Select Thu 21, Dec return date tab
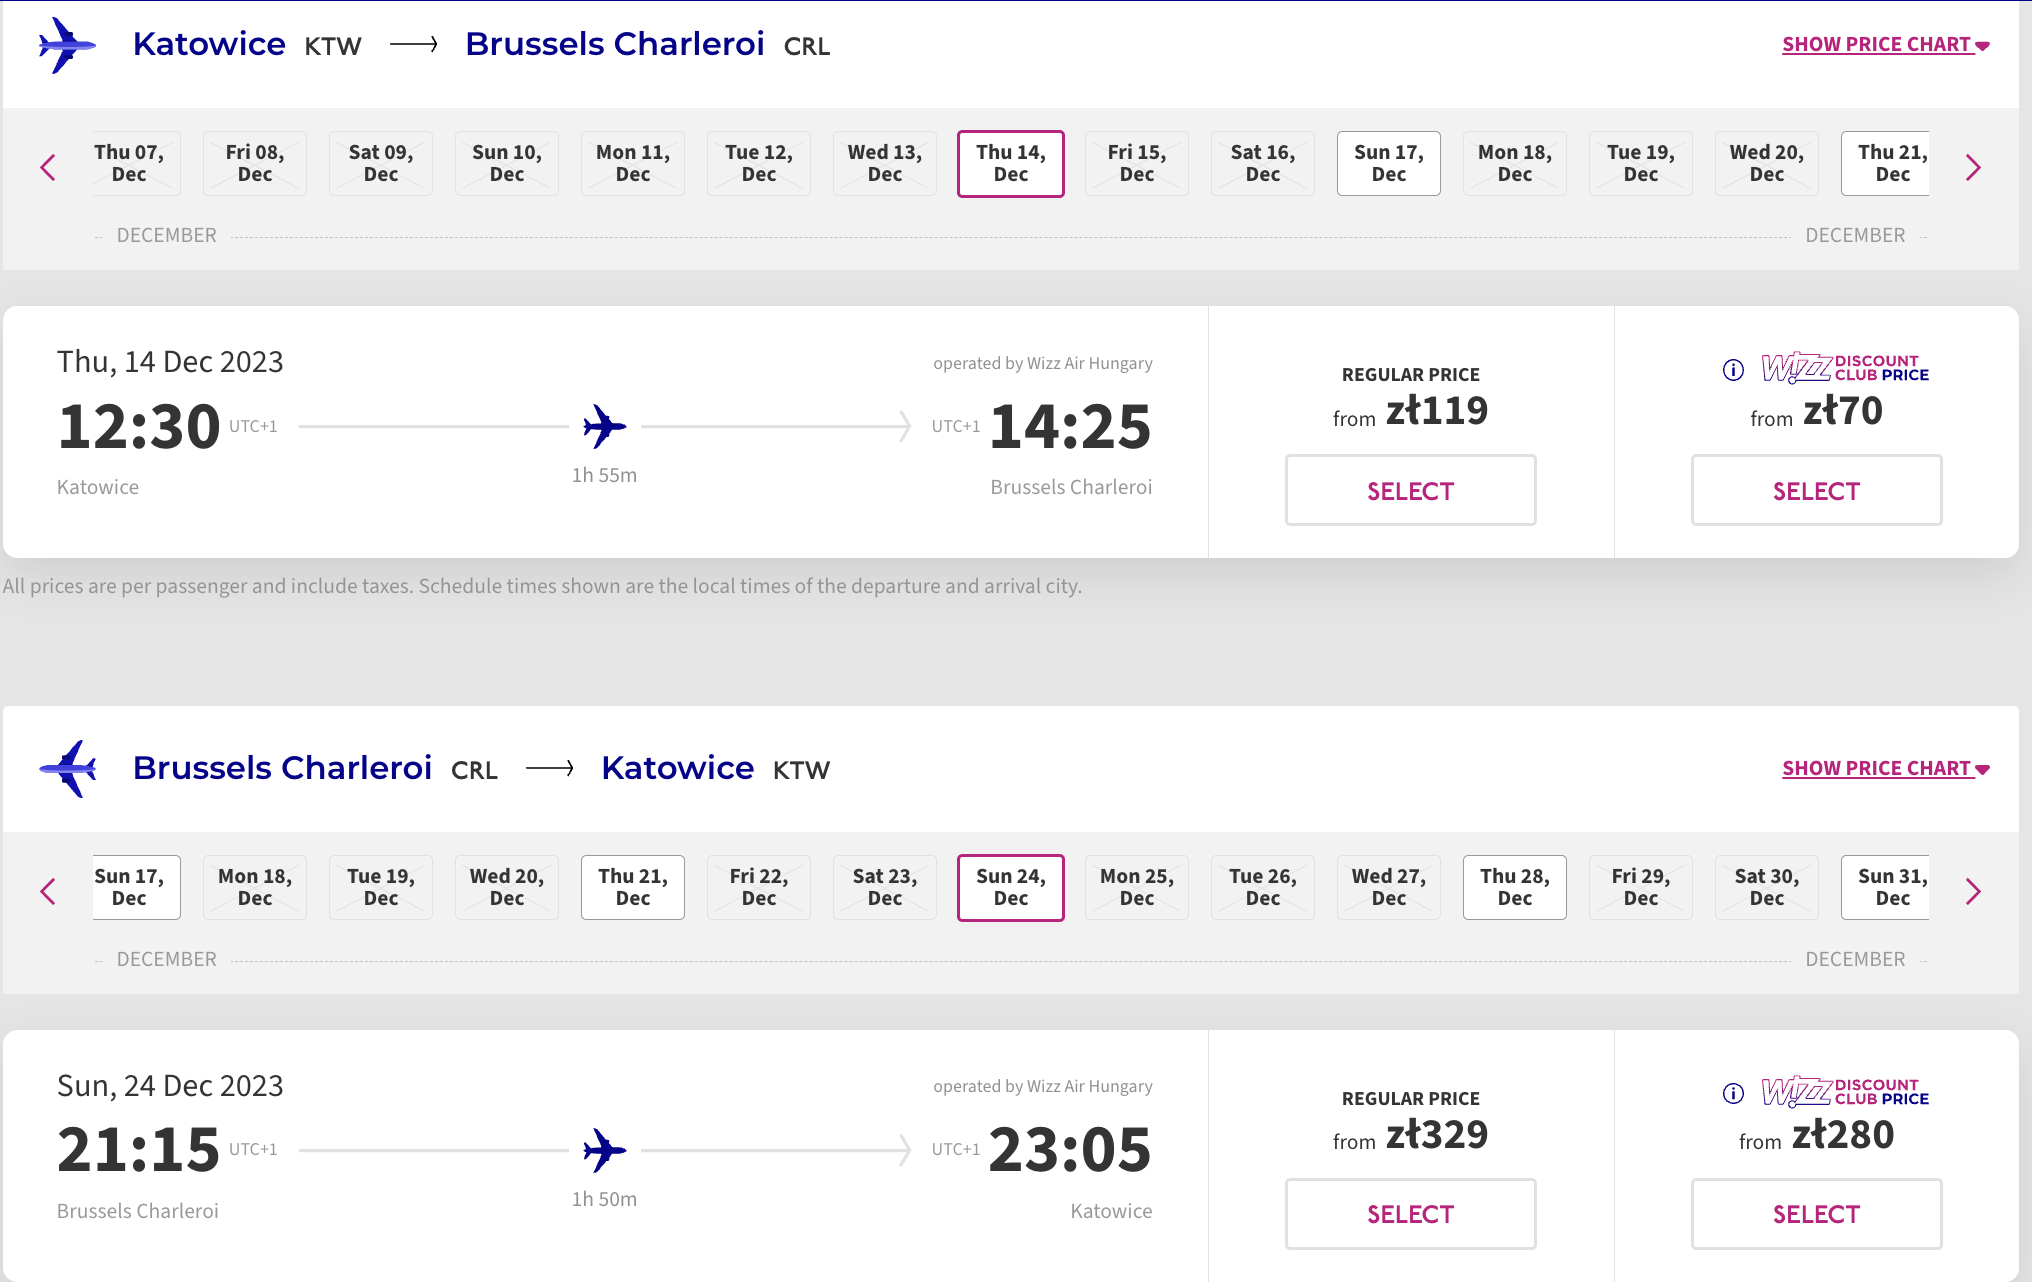 pyautogui.click(x=632, y=887)
